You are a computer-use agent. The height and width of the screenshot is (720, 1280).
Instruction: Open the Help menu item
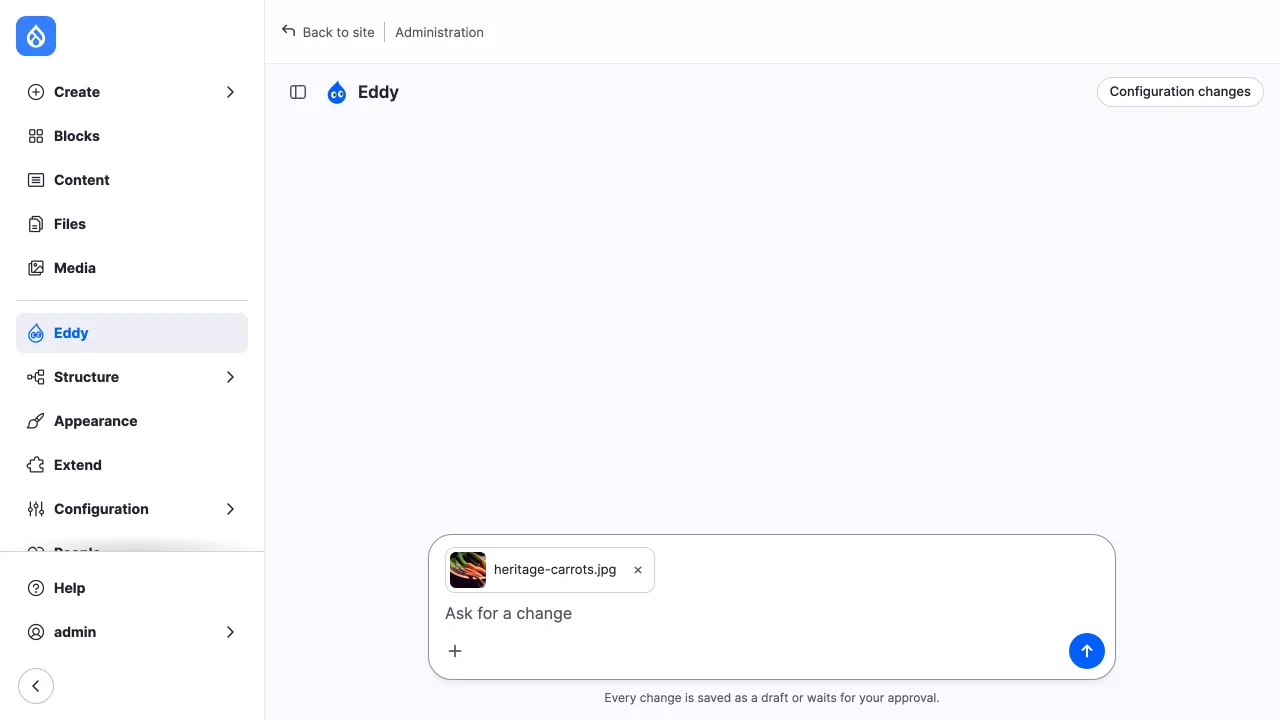click(132, 588)
